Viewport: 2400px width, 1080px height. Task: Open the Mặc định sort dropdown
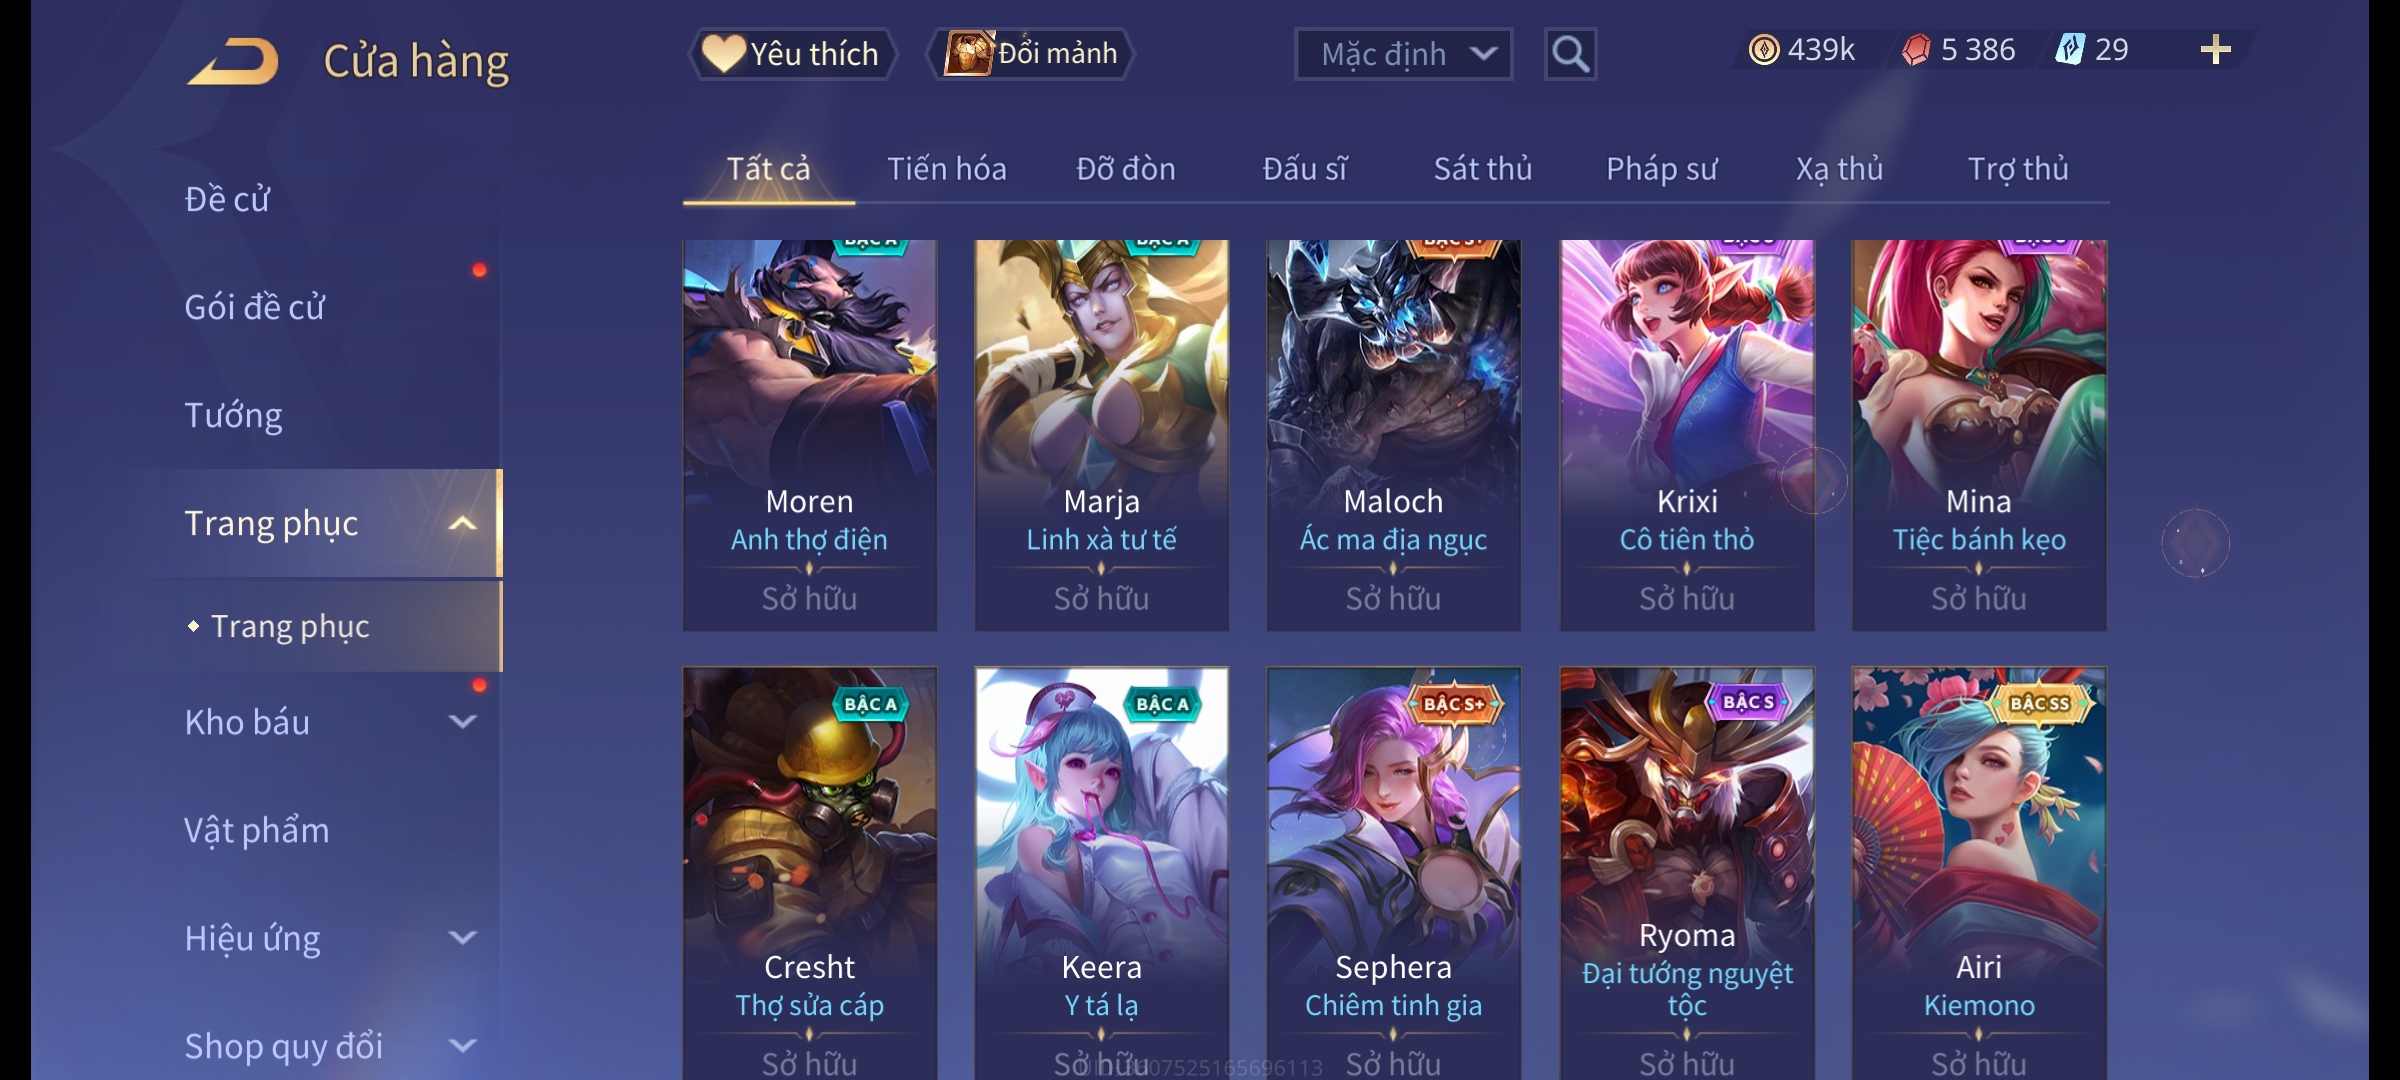point(1403,54)
